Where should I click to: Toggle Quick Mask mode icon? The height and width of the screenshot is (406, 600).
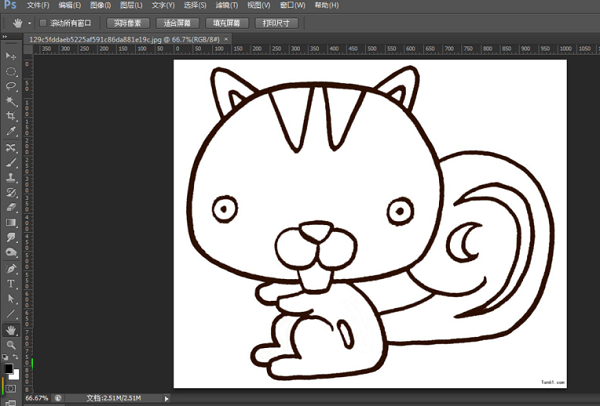11,388
